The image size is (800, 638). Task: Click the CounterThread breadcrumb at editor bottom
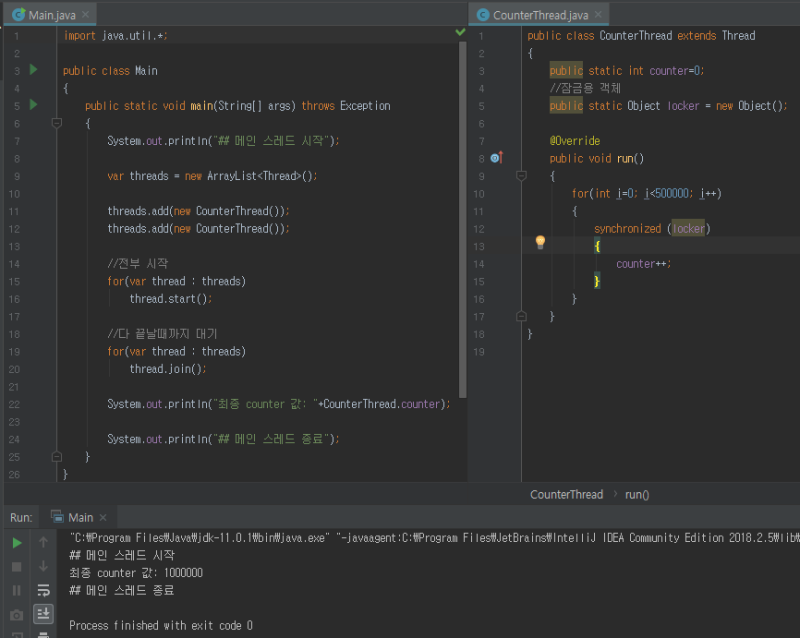click(x=566, y=494)
